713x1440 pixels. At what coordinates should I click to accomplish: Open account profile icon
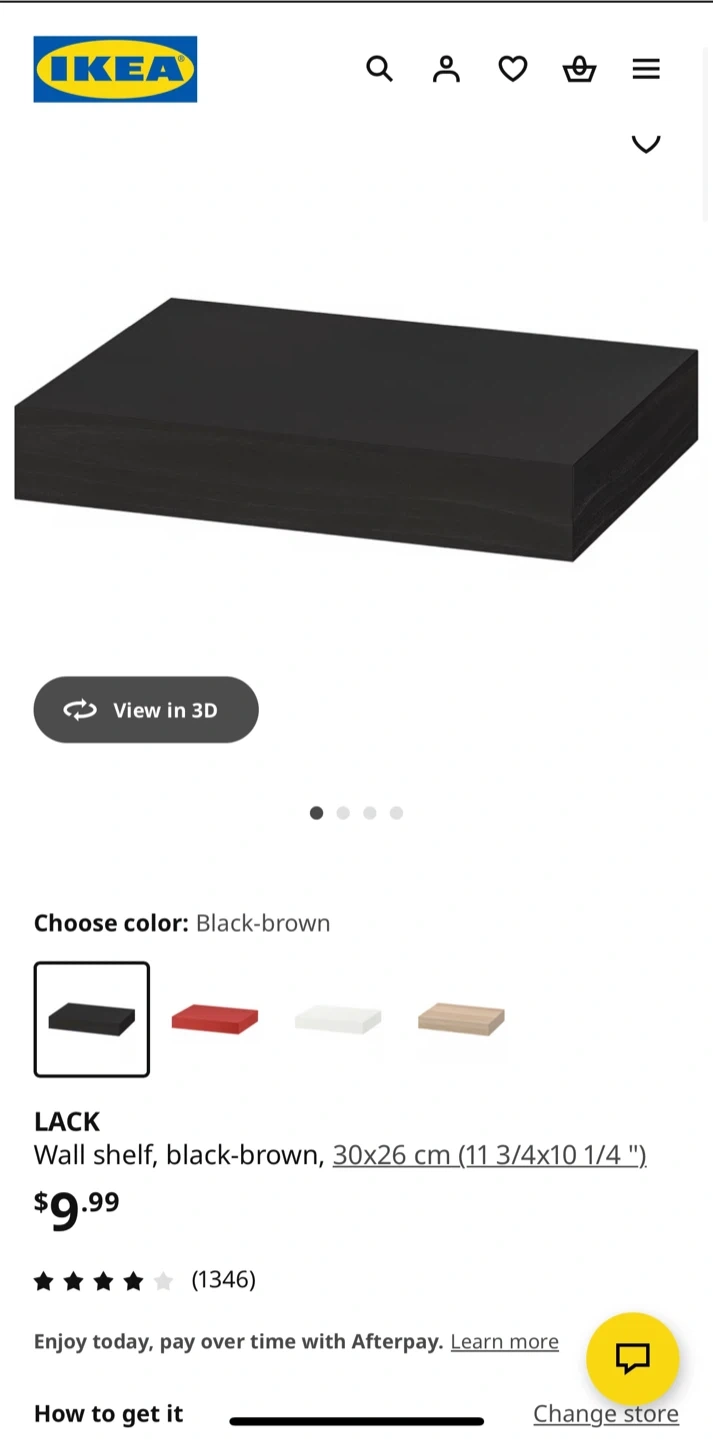click(446, 69)
